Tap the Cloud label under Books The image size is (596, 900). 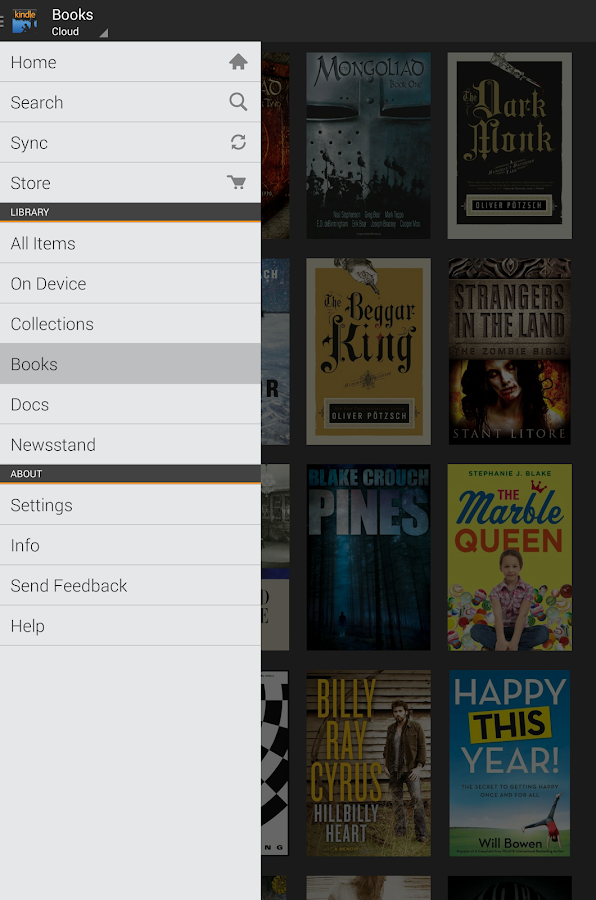65,32
